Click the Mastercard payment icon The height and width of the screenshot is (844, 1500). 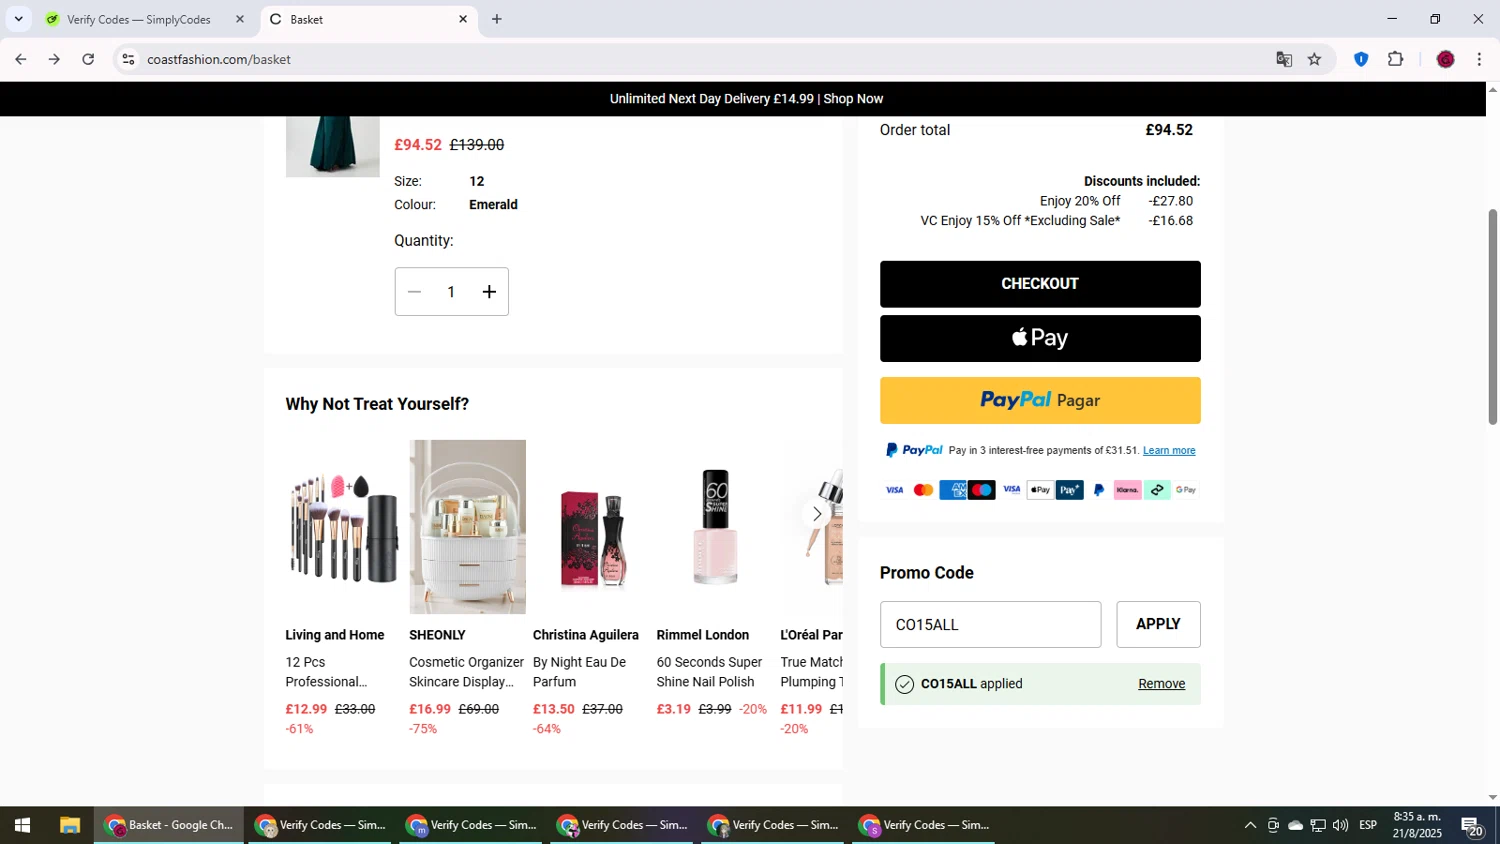coord(923,490)
